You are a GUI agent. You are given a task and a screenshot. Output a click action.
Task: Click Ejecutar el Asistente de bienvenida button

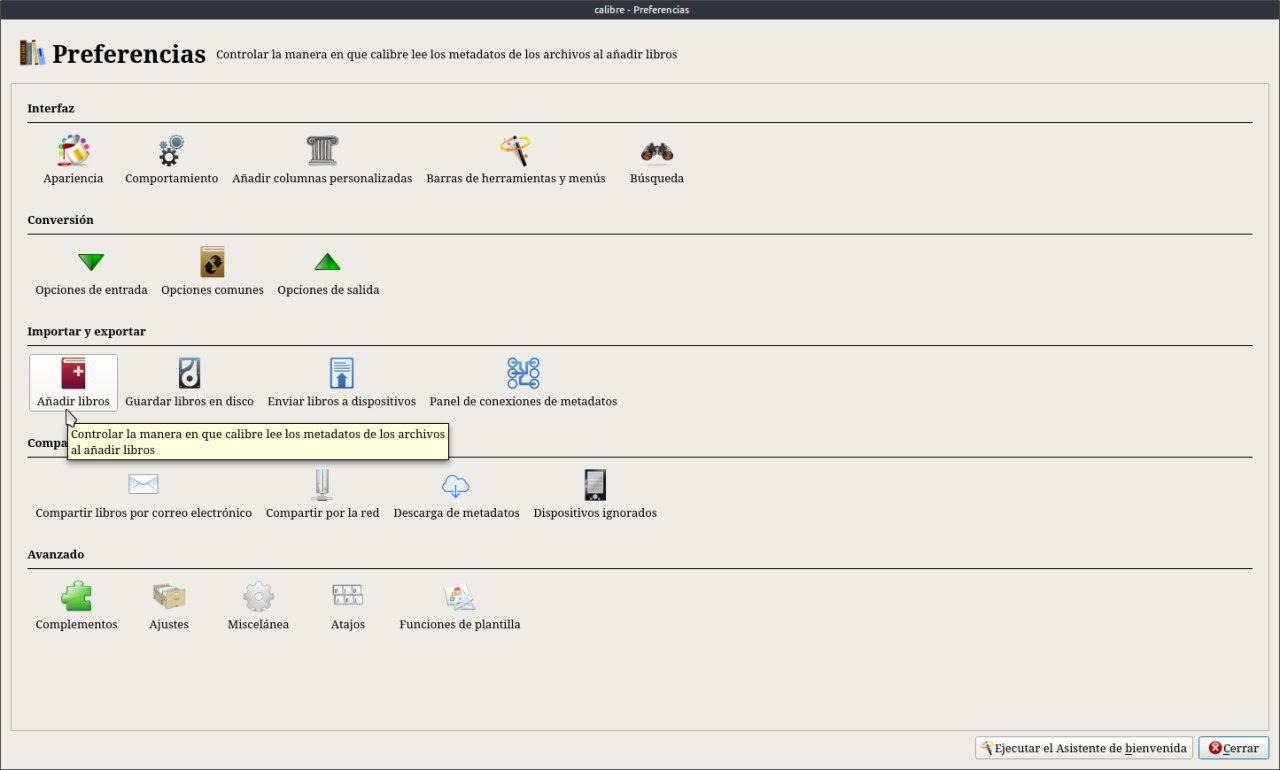[x=1084, y=748]
